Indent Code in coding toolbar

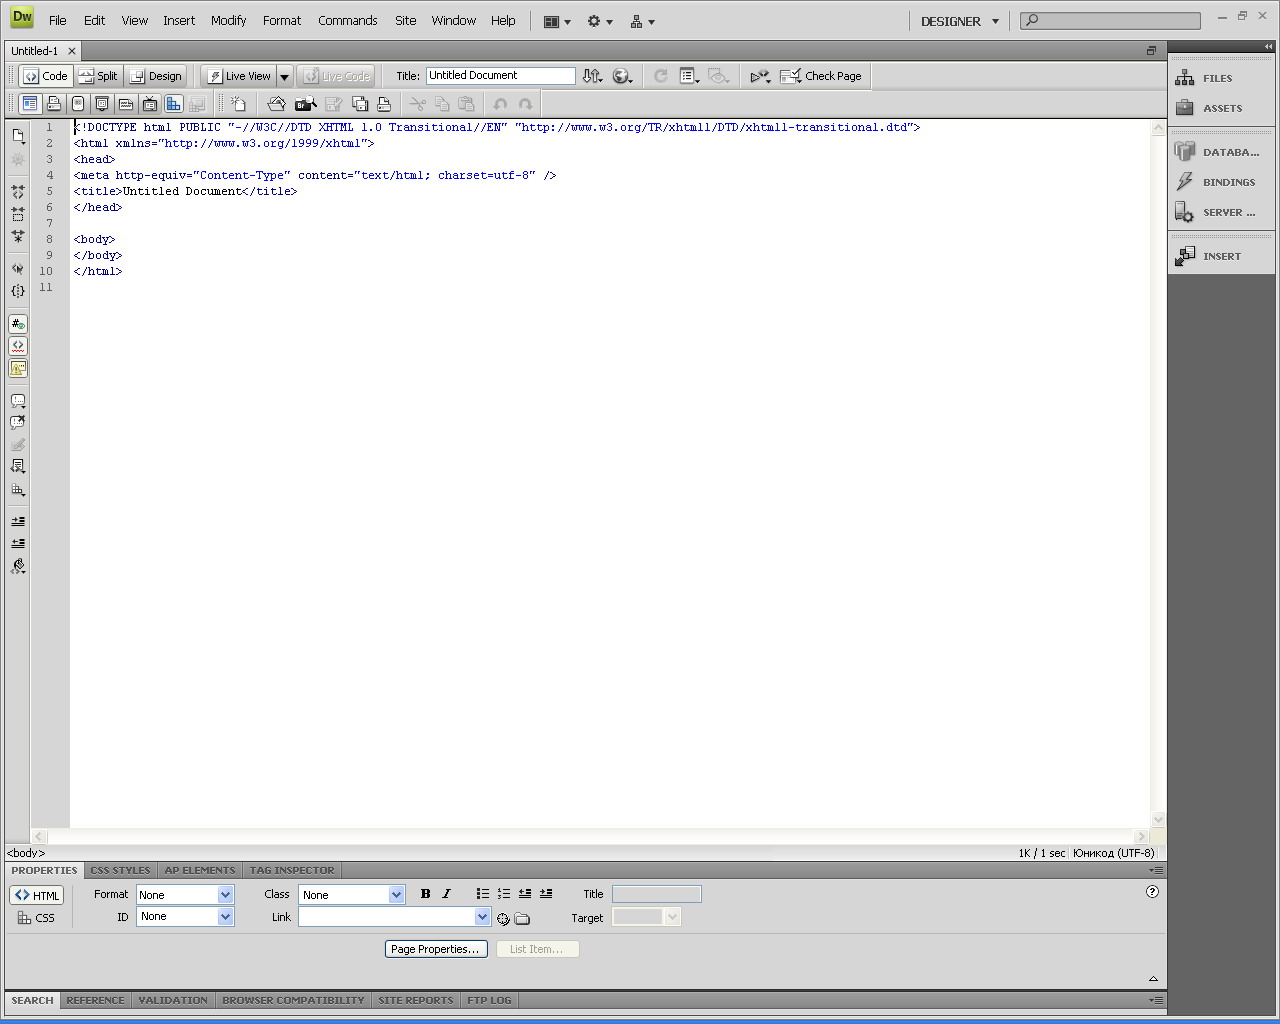pos(18,521)
